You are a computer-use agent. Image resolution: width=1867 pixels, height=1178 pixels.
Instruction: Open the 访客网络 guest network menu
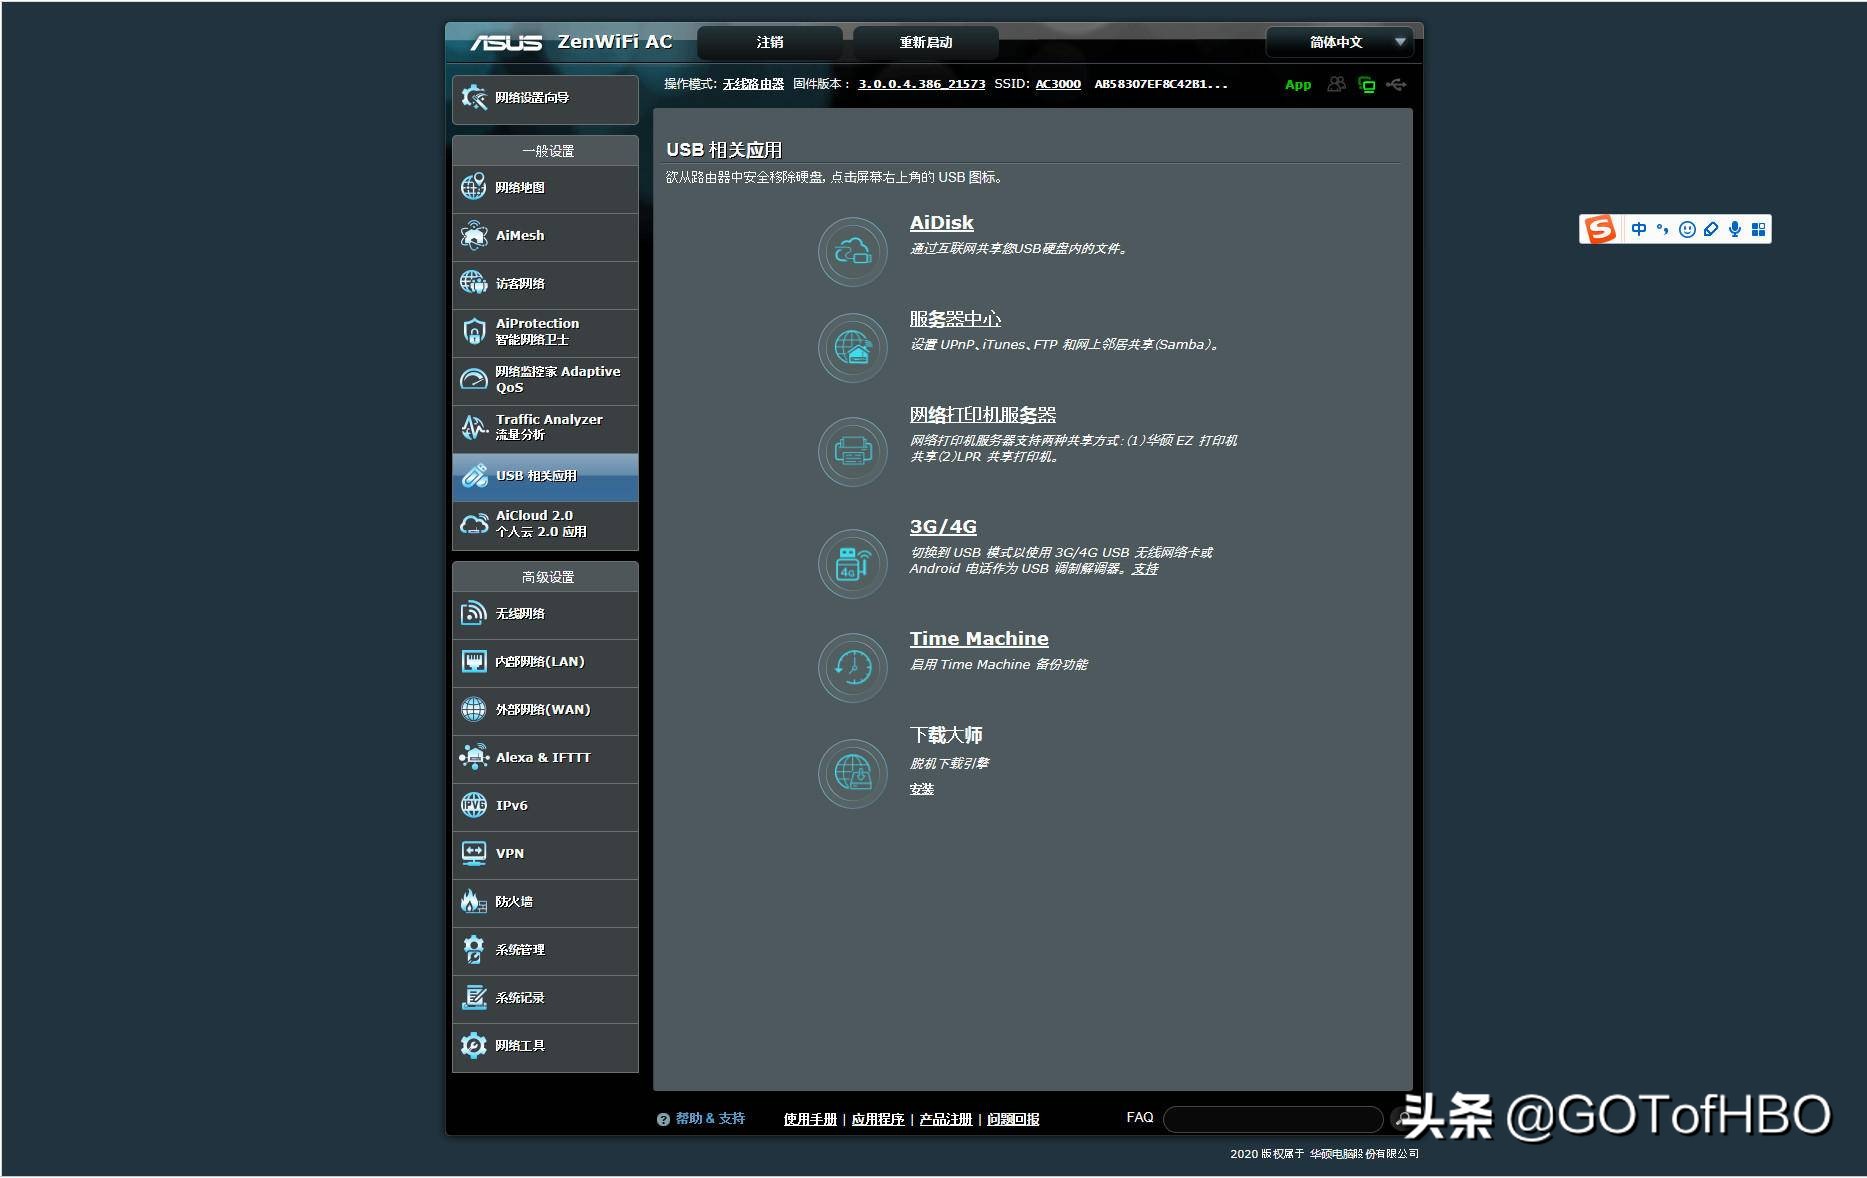coord(545,284)
